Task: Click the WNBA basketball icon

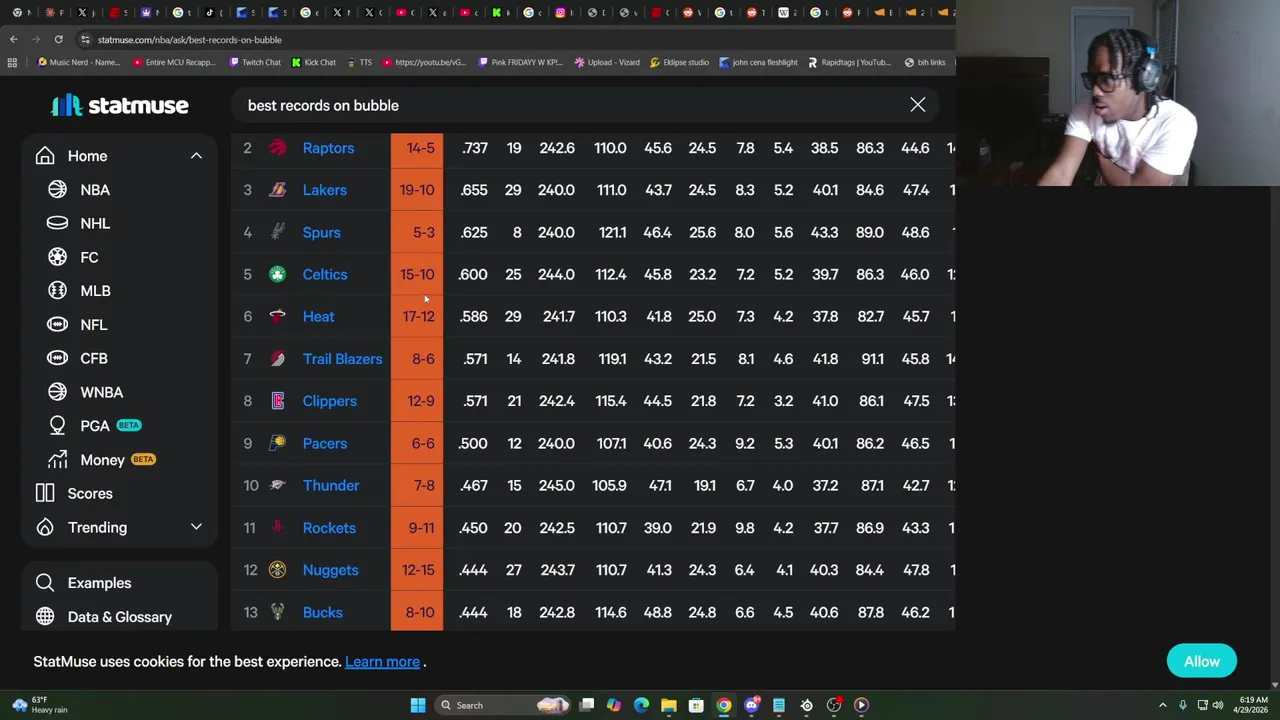Action: click(57, 392)
